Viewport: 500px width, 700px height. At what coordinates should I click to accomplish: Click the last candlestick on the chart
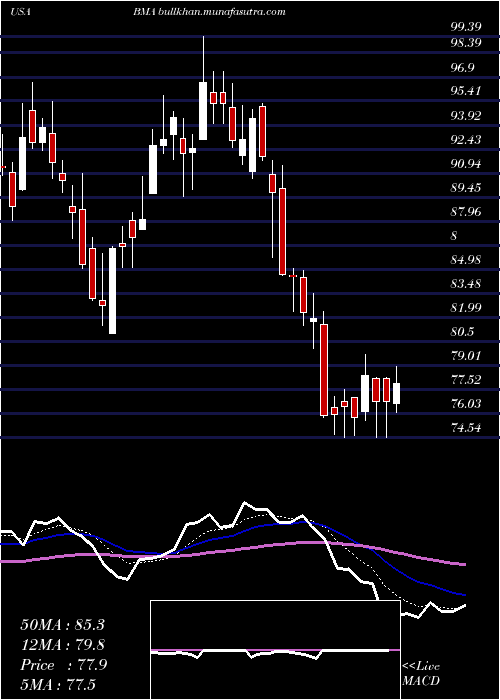[396, 389]
